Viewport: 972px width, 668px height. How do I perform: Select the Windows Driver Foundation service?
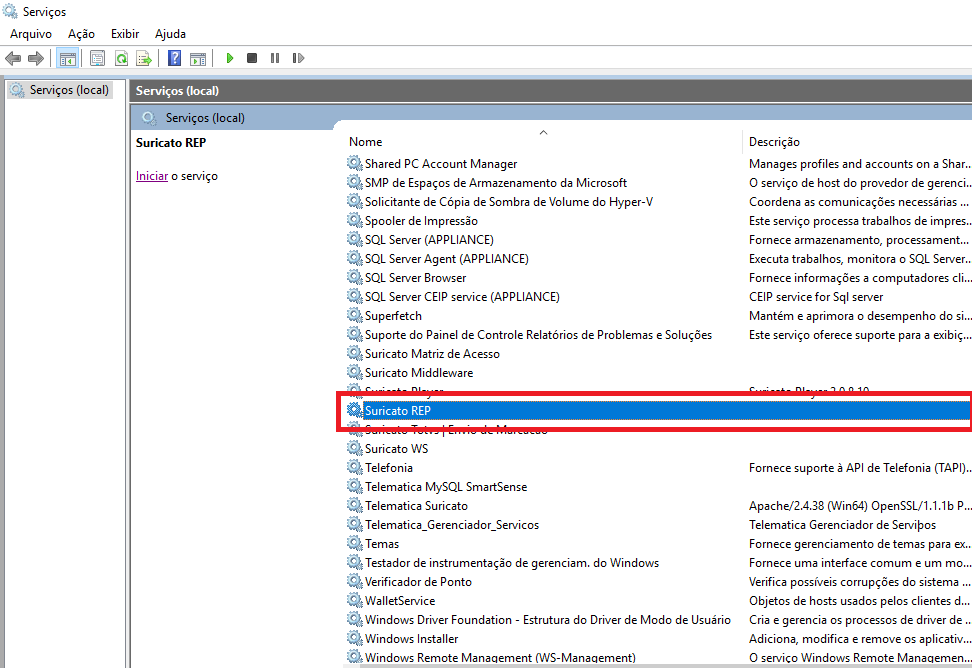548,620
